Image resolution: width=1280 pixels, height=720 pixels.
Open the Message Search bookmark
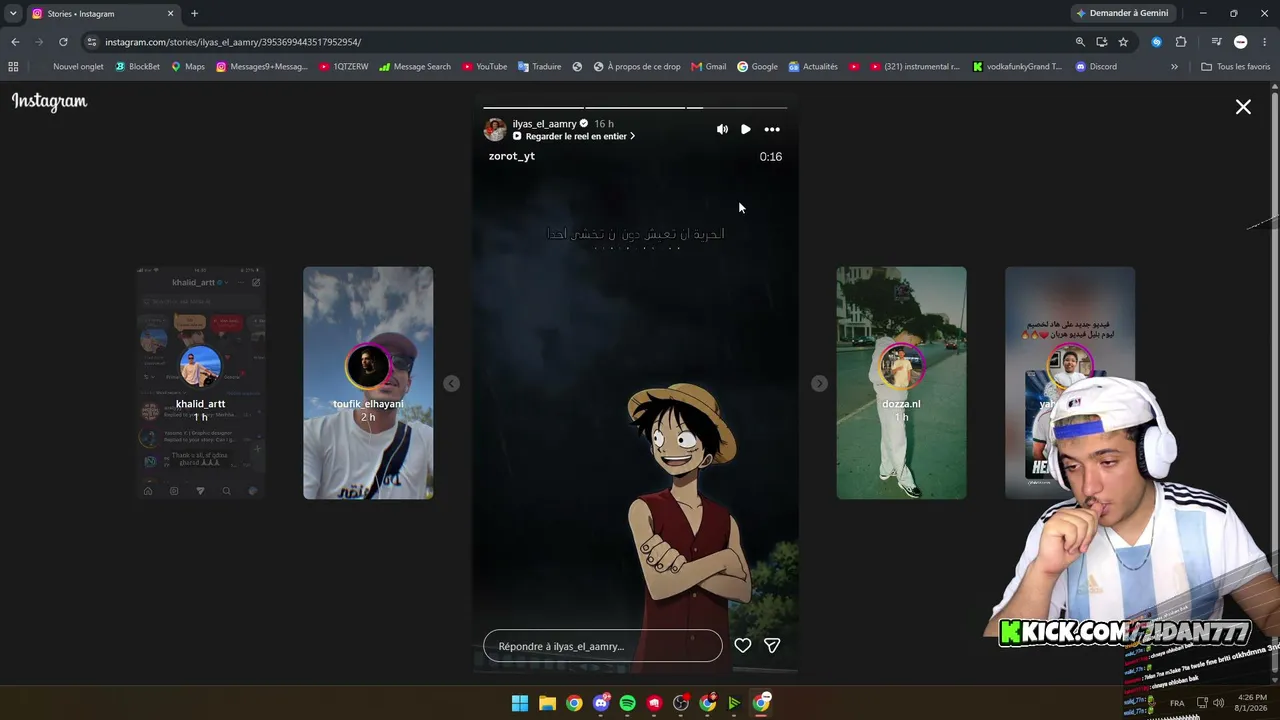(414, 67)
